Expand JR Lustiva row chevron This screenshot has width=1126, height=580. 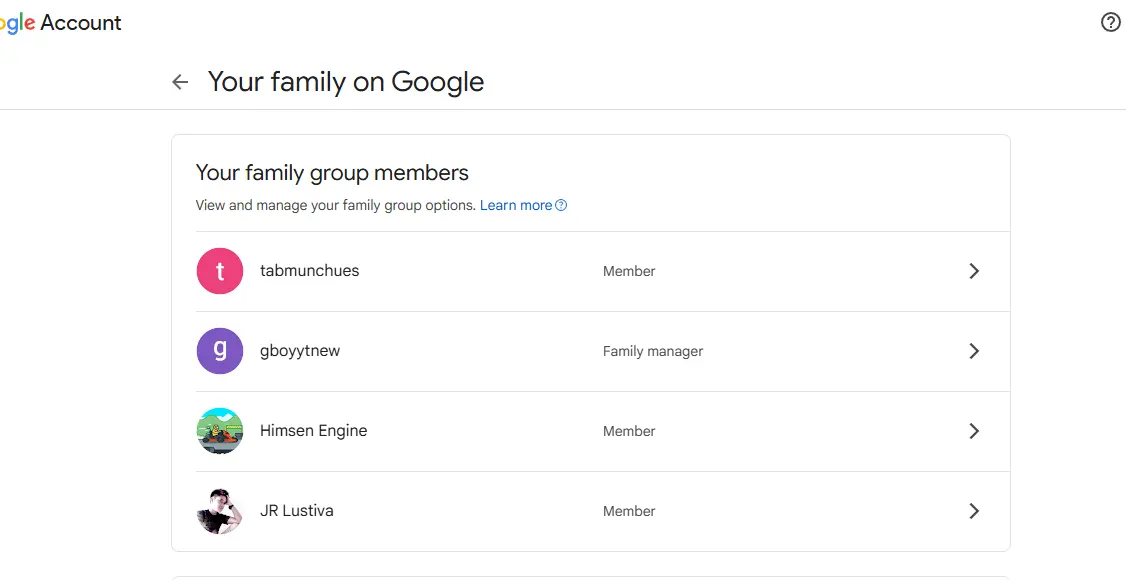(974, 511)
